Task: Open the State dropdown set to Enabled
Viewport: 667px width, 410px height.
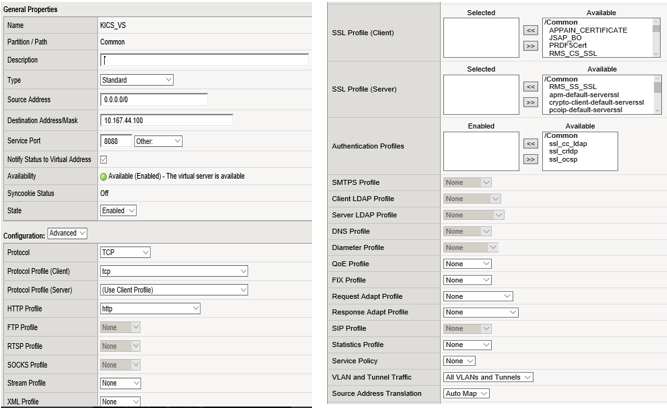Action: pos(118,210)
